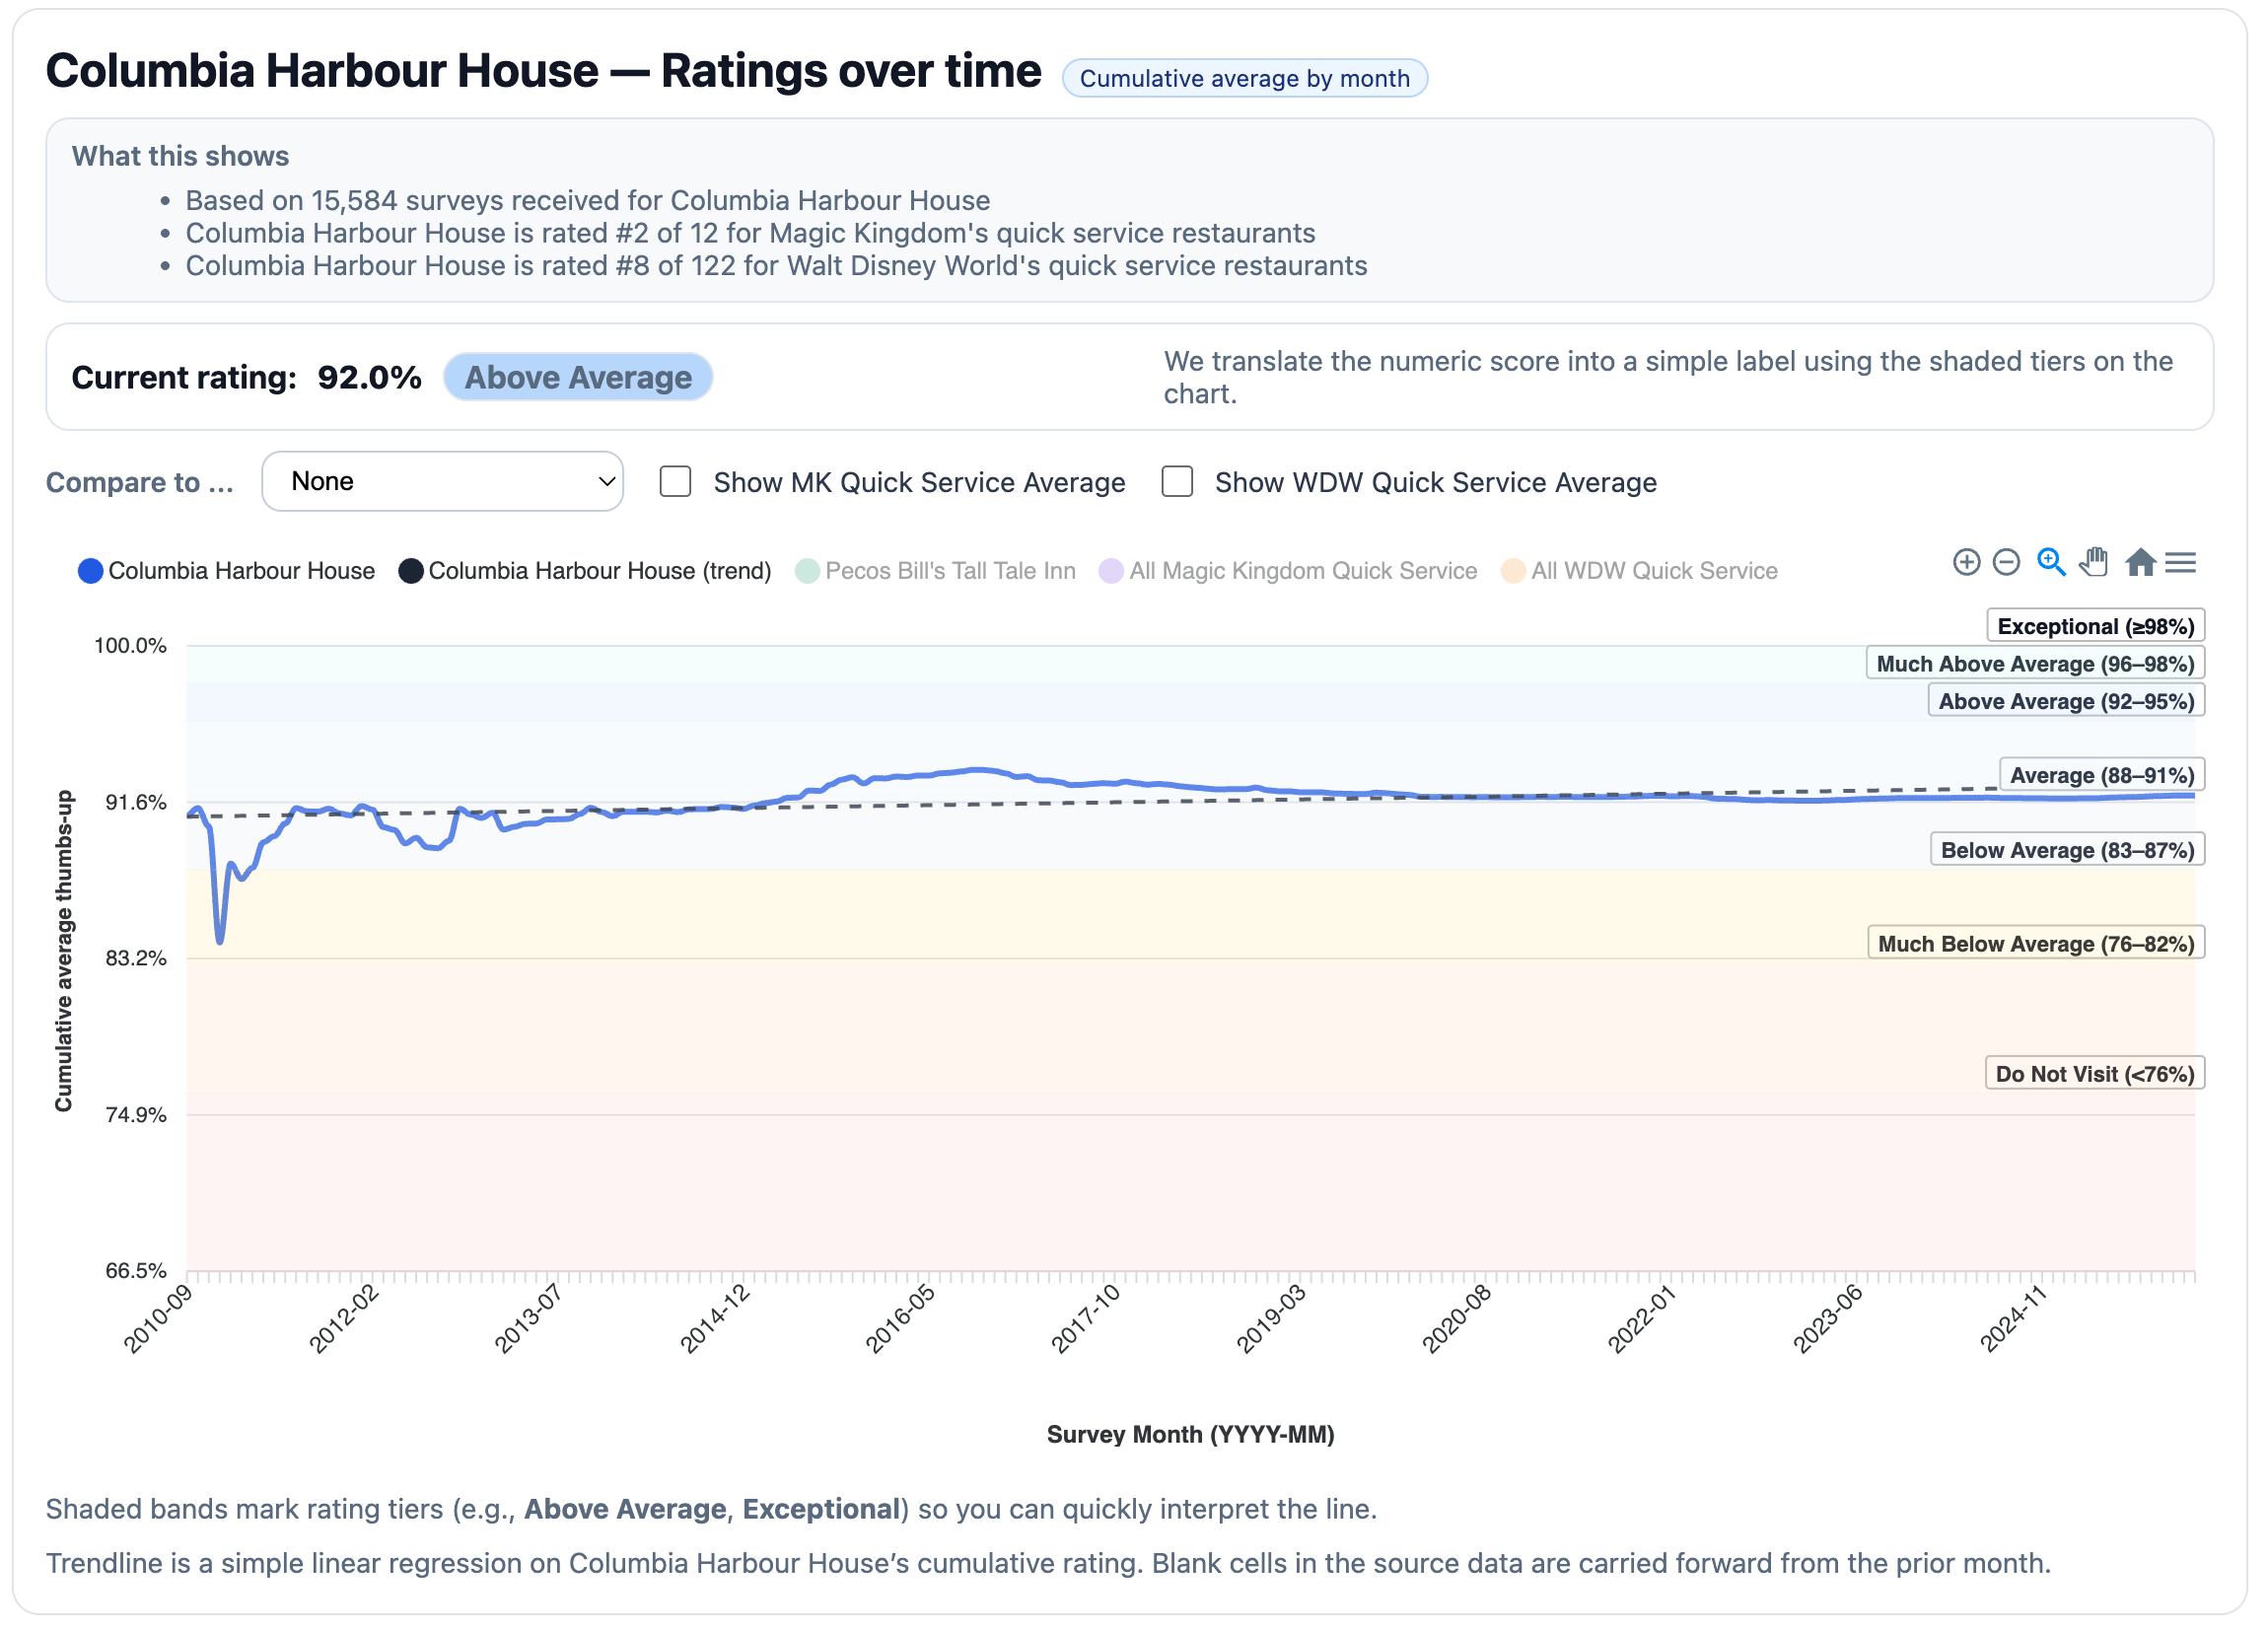Click the Do Not Visit tier label
Viewport: 2268px width, 1631px height.
[2094, 1073]
